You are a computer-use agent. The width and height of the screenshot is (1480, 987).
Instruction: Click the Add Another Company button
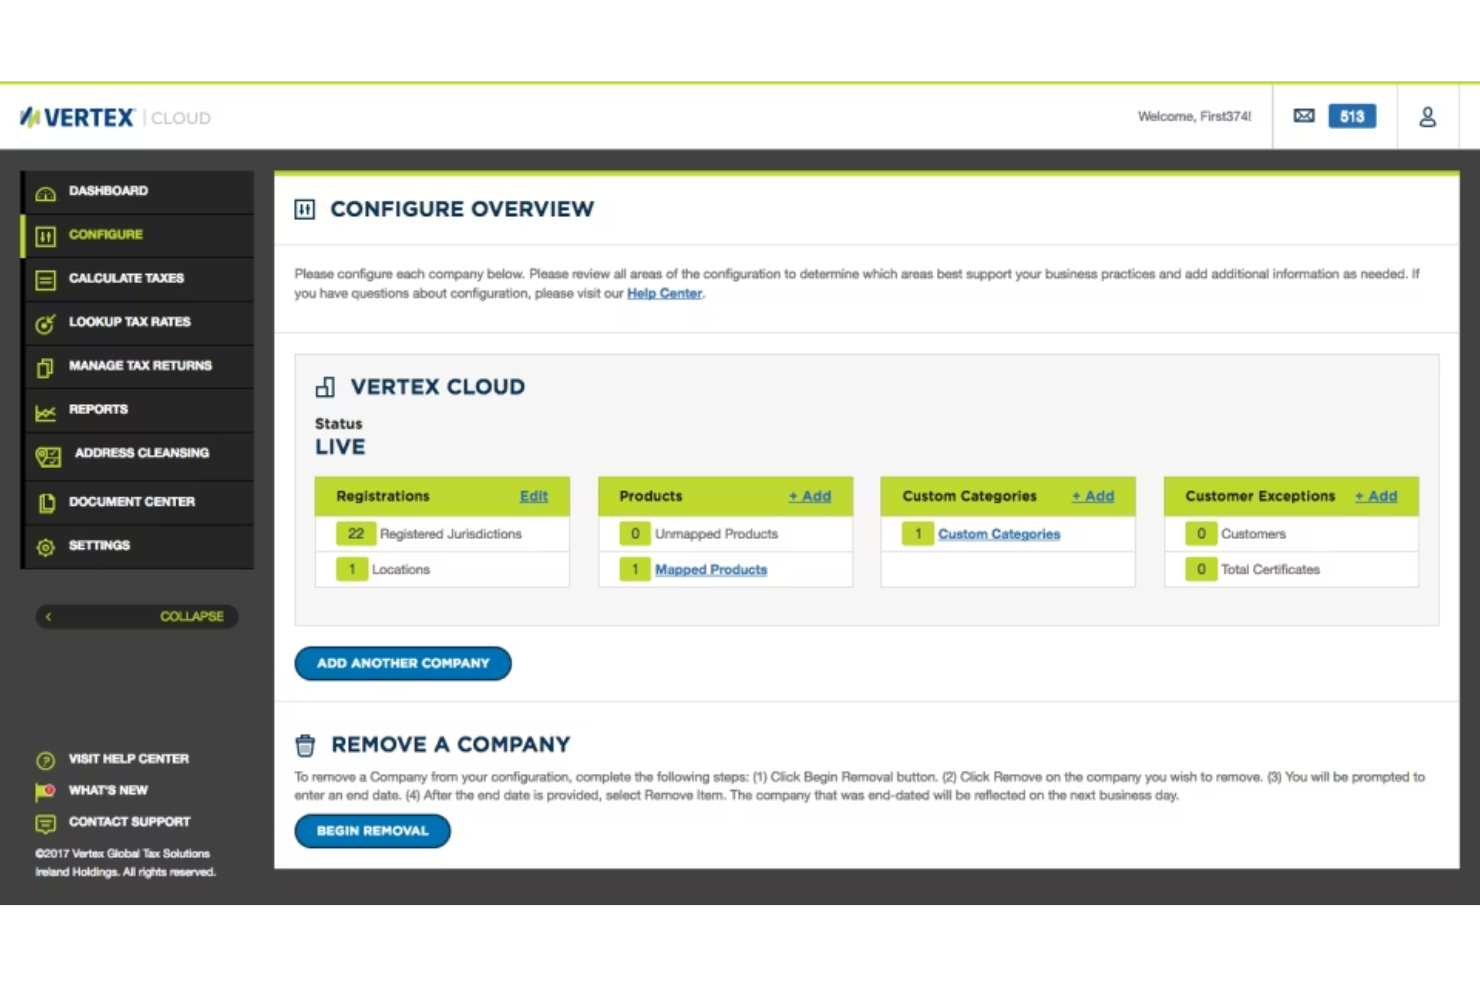[403, 663]
